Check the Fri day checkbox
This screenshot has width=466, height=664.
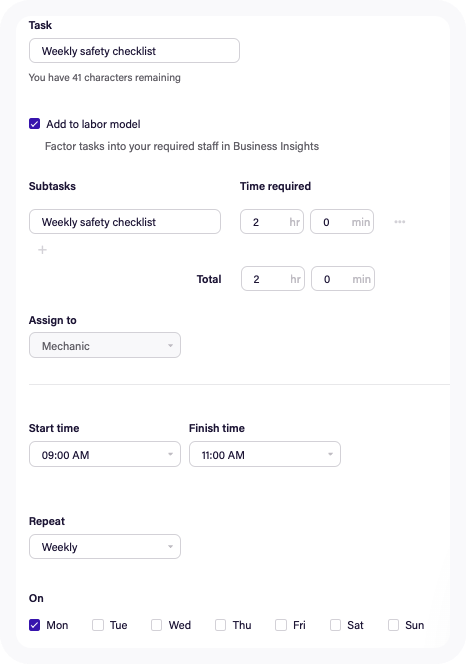[x=281, y=625]
